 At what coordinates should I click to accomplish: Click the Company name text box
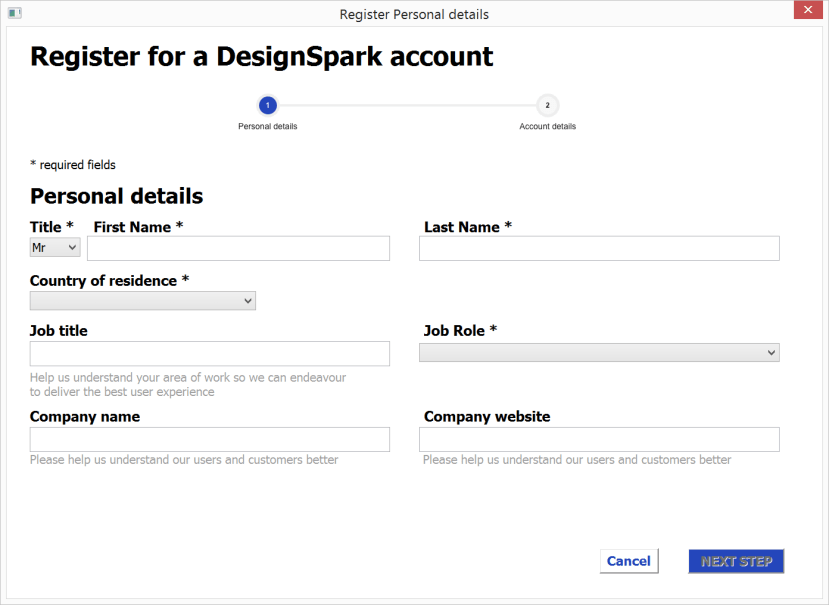pos(210,439)
